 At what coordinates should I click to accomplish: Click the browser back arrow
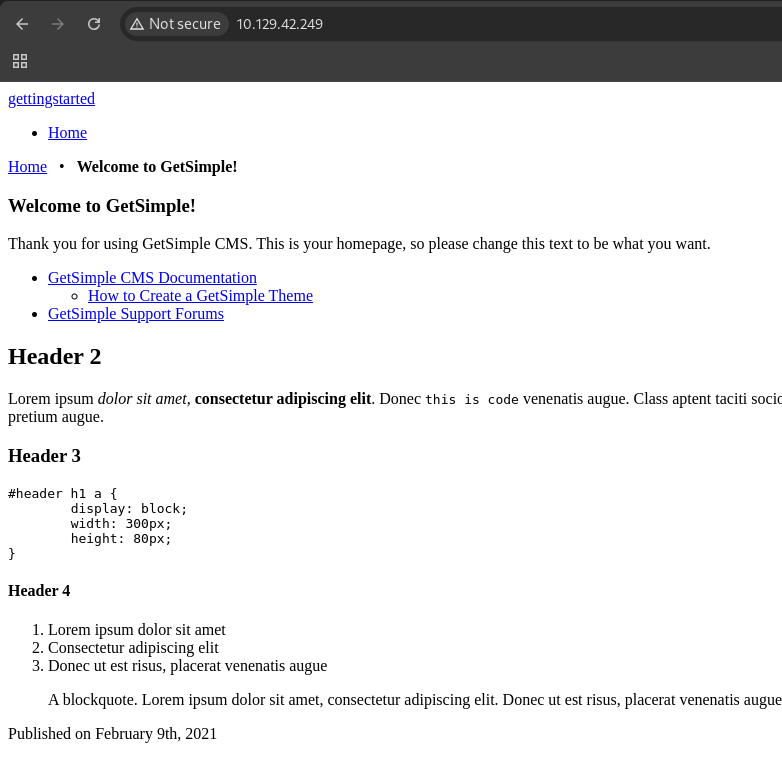[22, 24]
